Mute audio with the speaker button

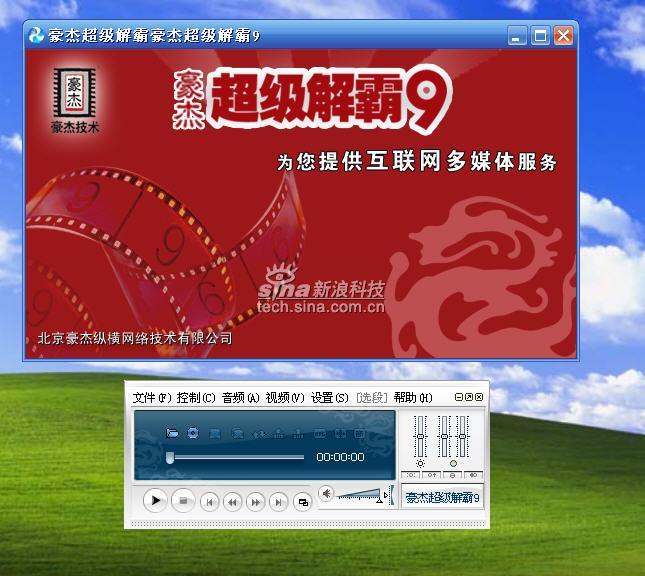[326, 493]
